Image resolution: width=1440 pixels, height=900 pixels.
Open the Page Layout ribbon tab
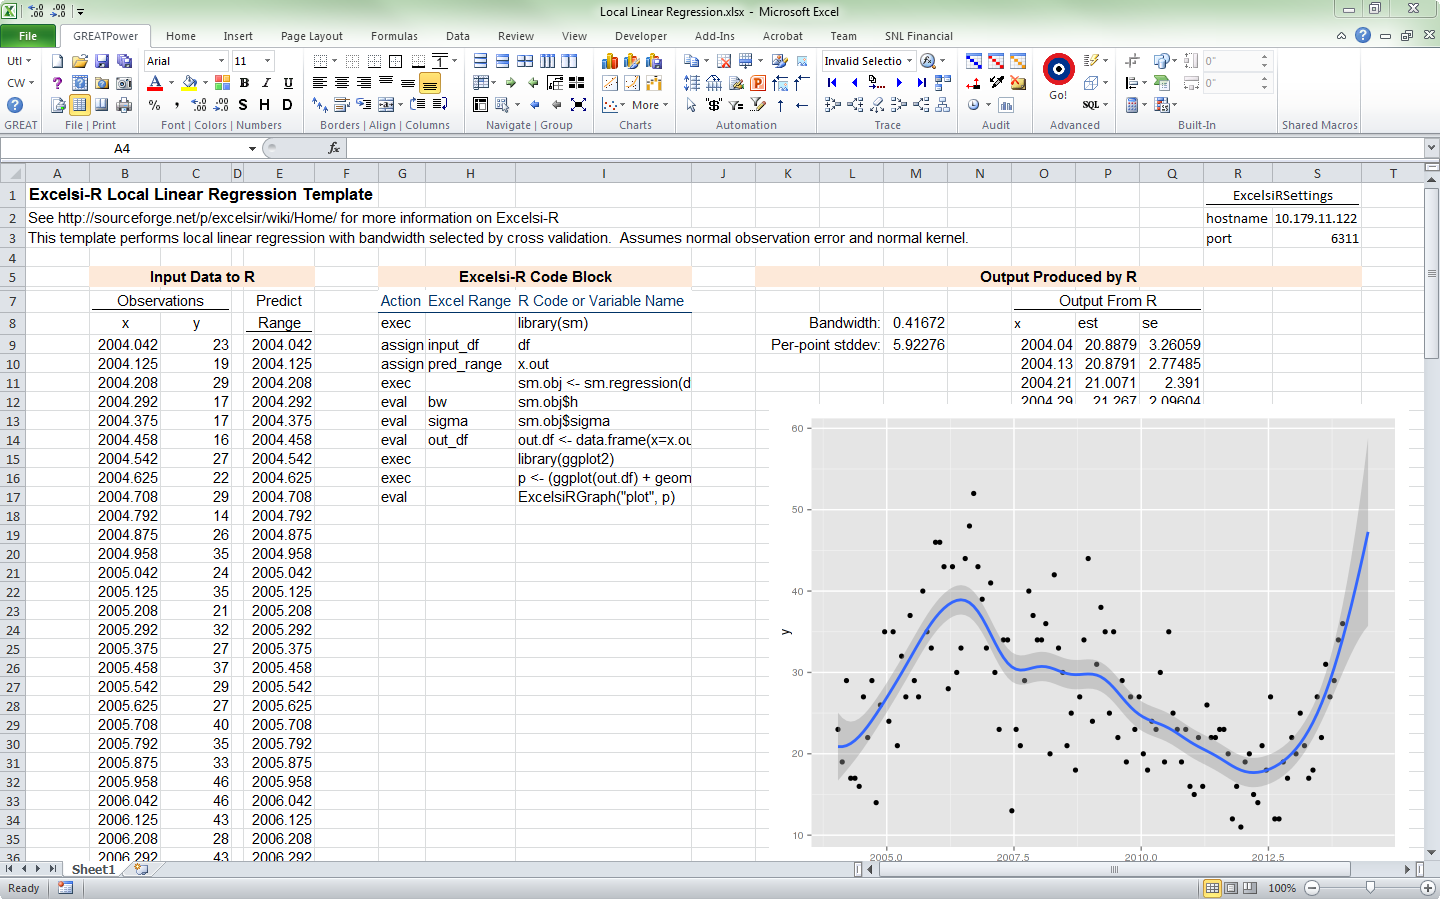coord(311,36)
